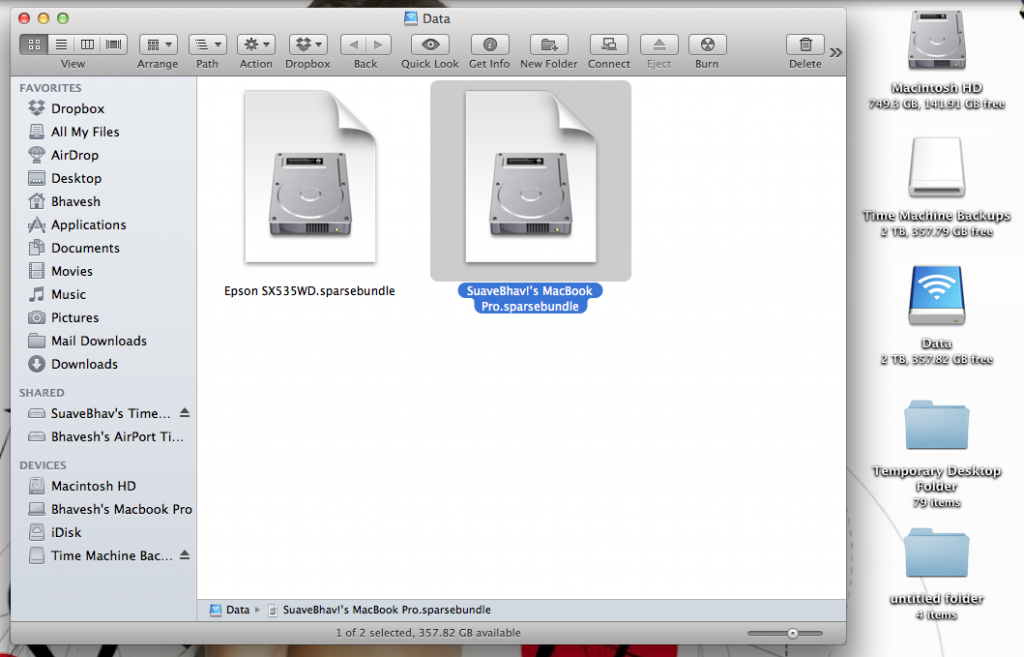Open the Dropbox toolbar dropdown

coord(307,45)
